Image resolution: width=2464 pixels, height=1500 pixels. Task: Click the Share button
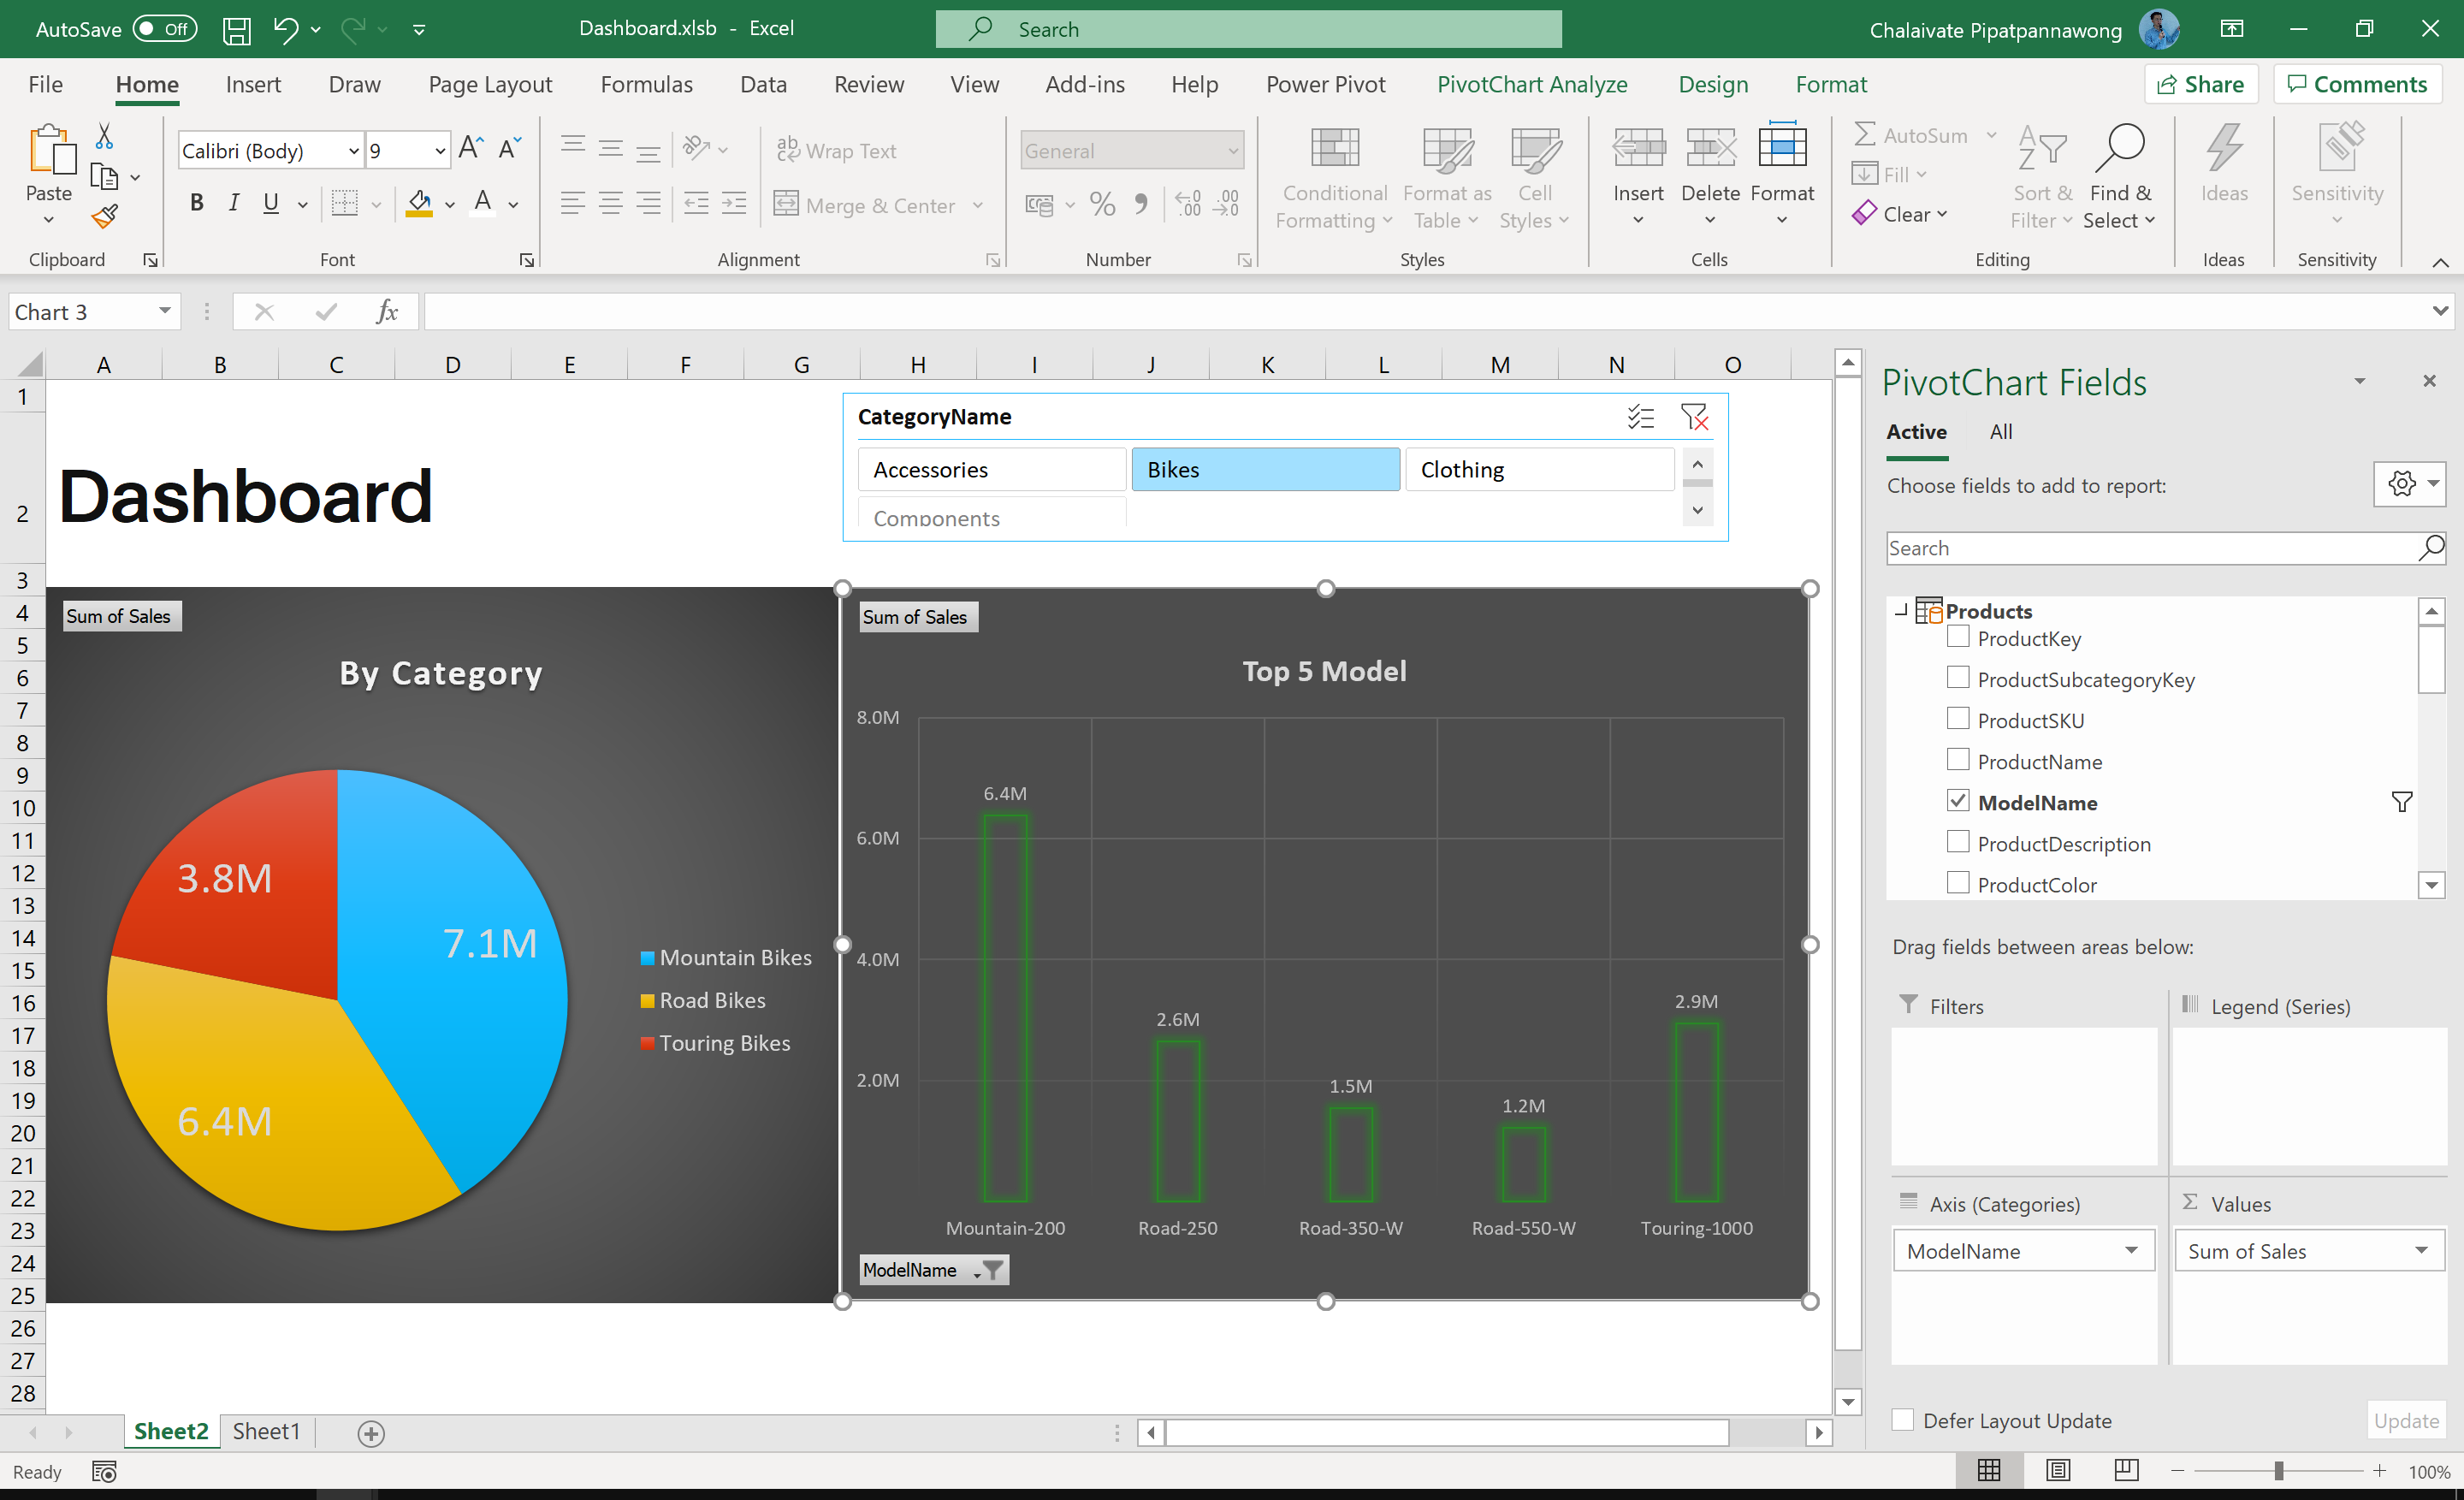coord(2201,84)
